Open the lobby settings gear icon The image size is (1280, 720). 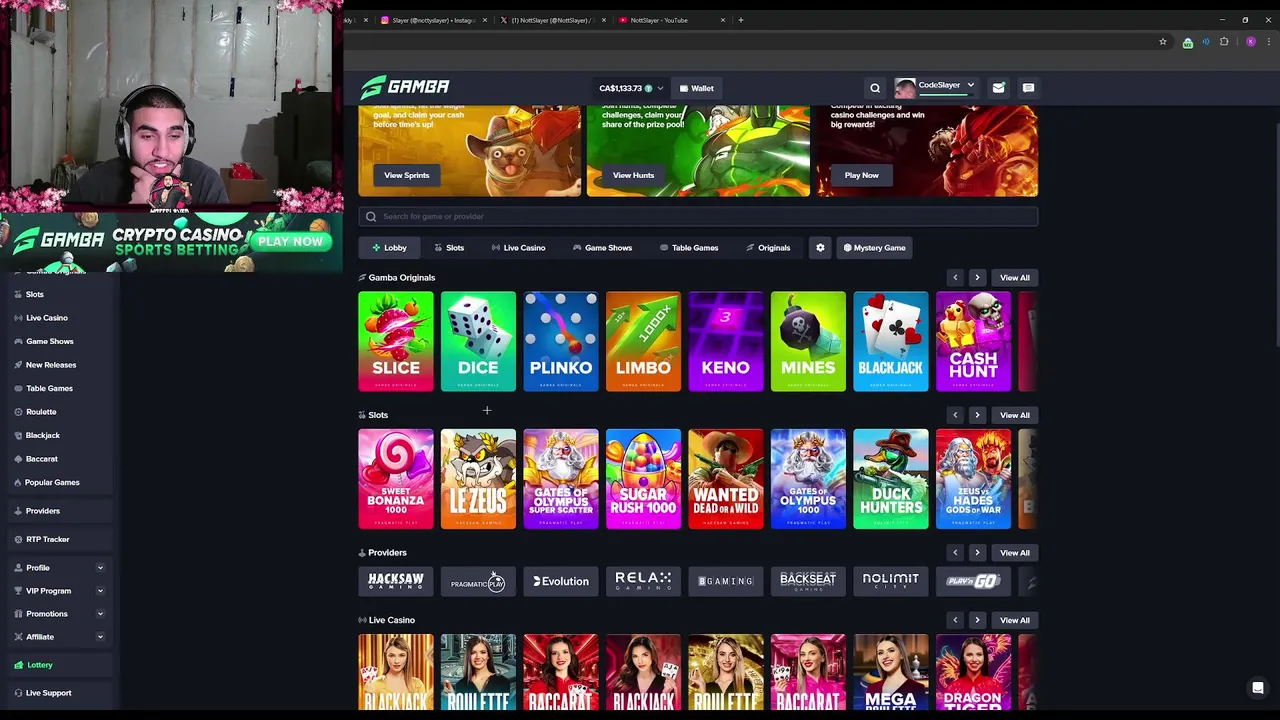pos(820,248)
